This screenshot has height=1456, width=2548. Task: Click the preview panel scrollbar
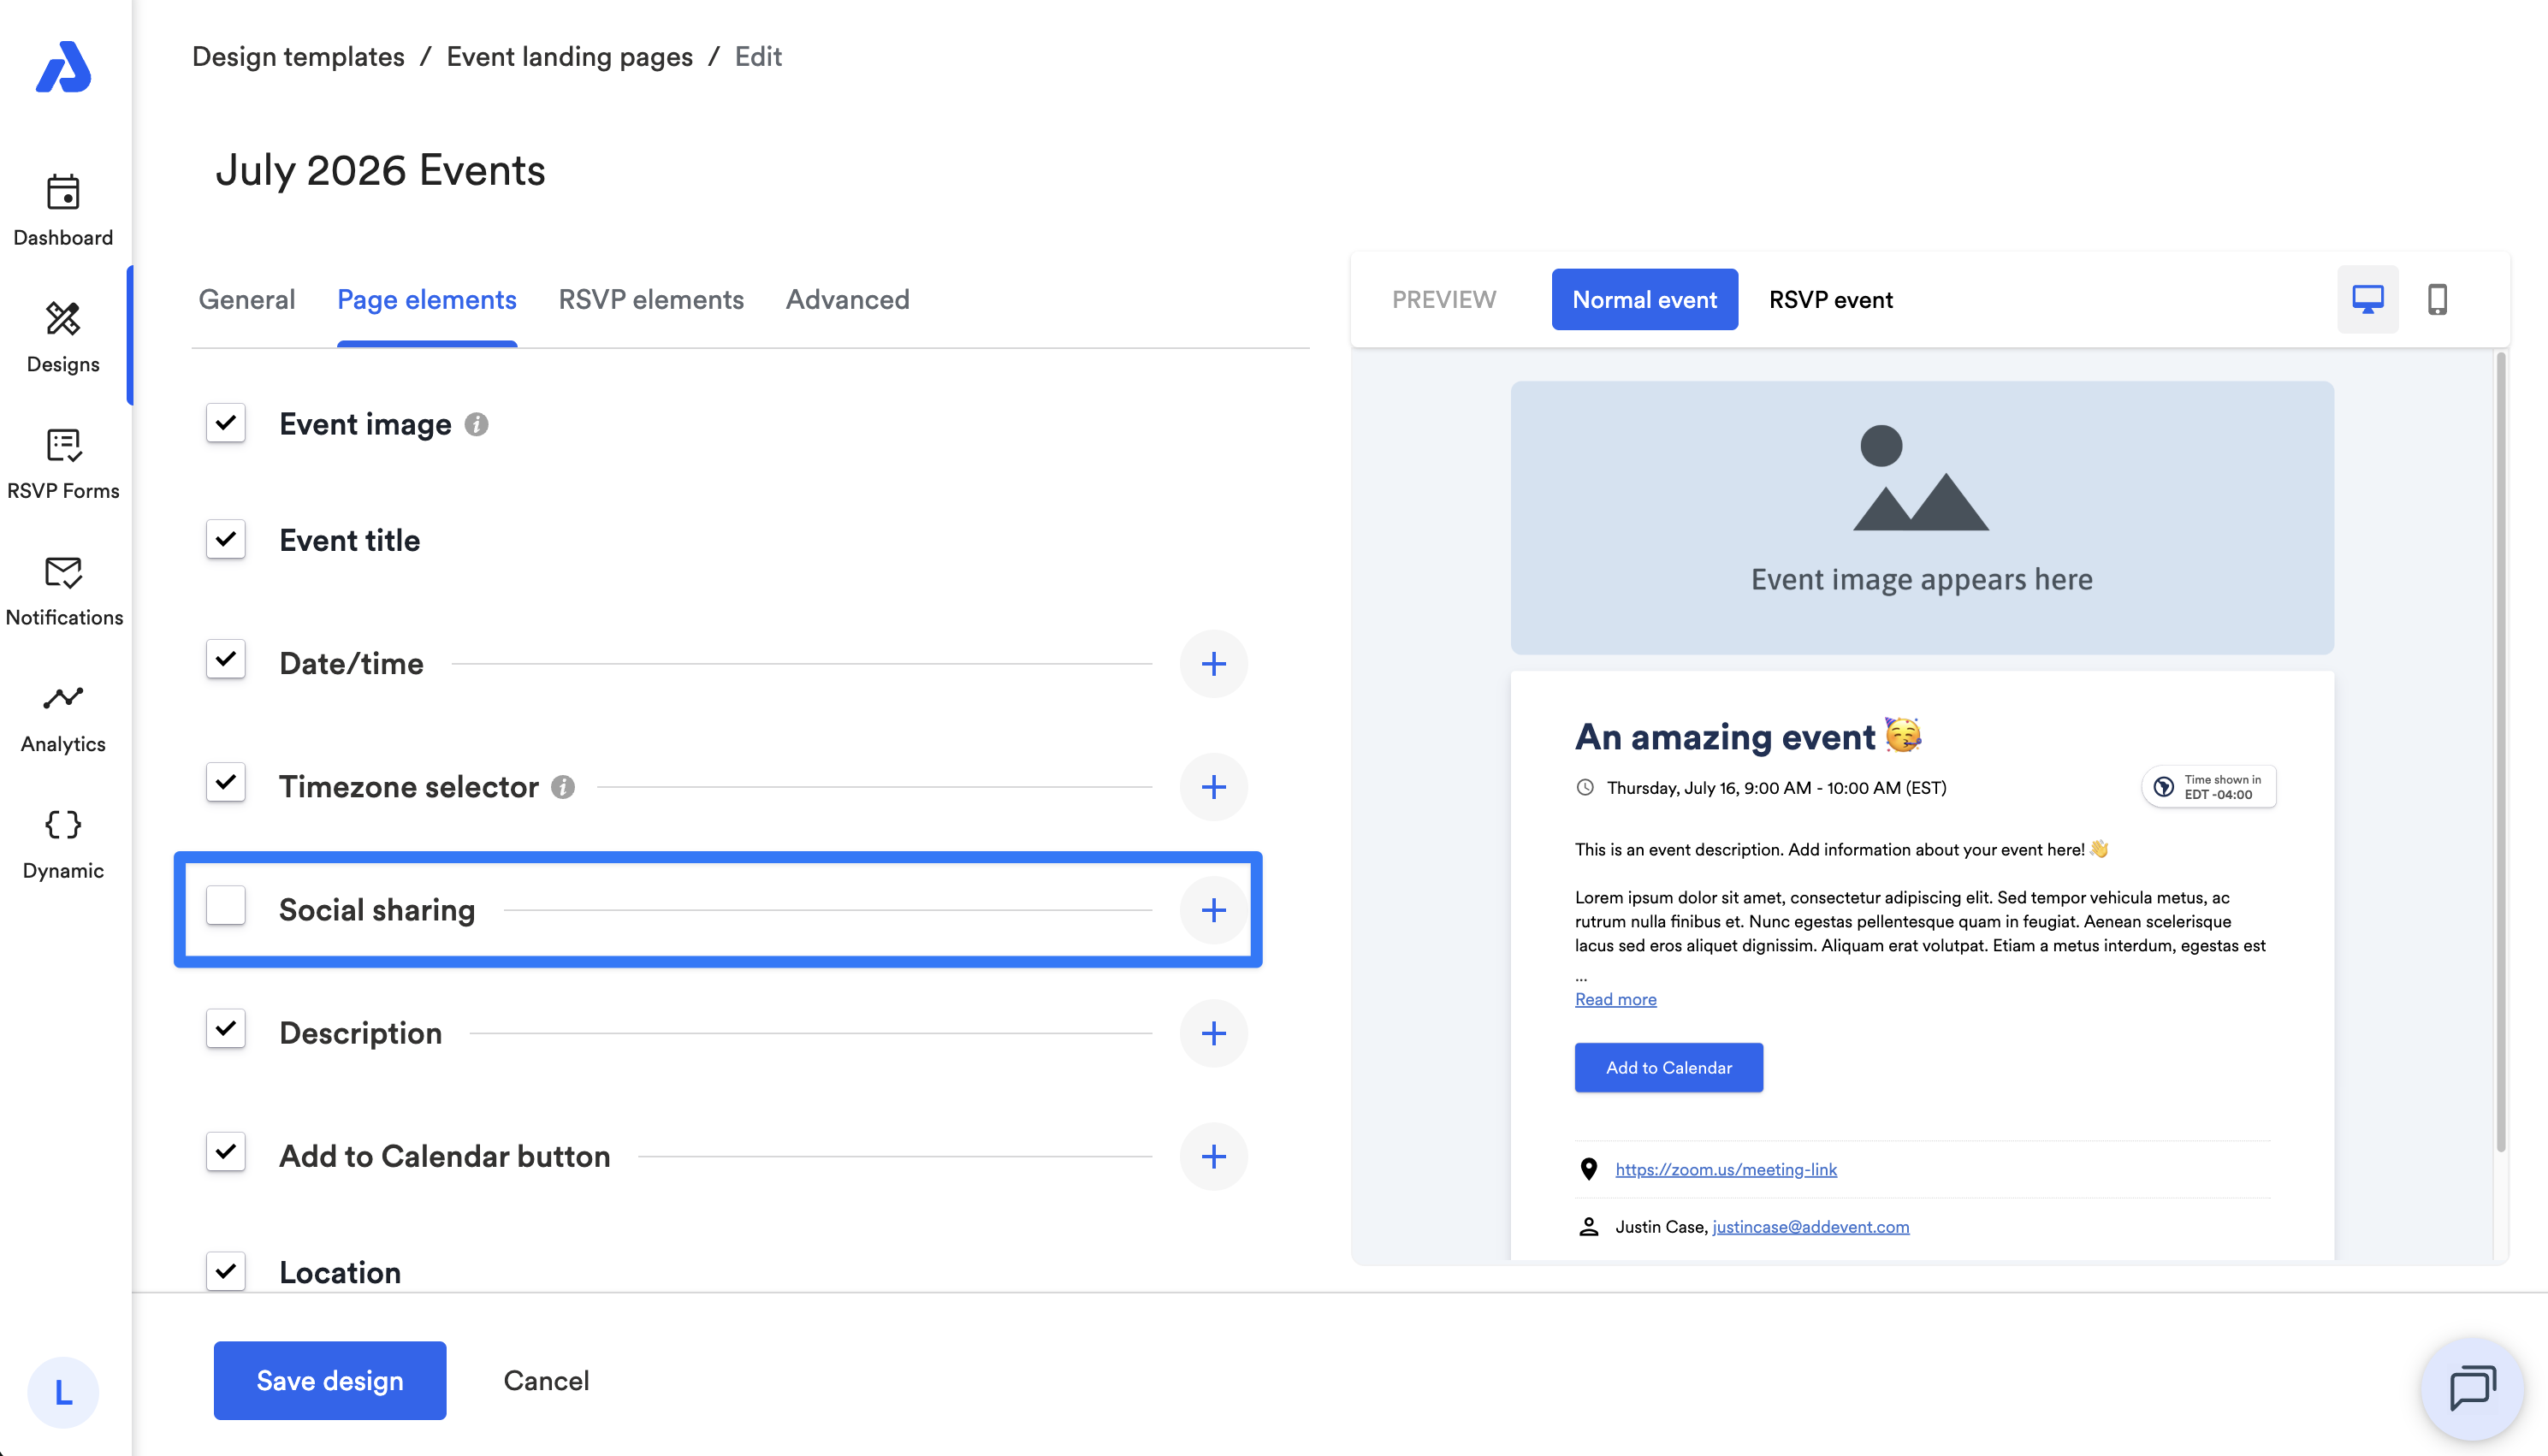(2500, 752)
